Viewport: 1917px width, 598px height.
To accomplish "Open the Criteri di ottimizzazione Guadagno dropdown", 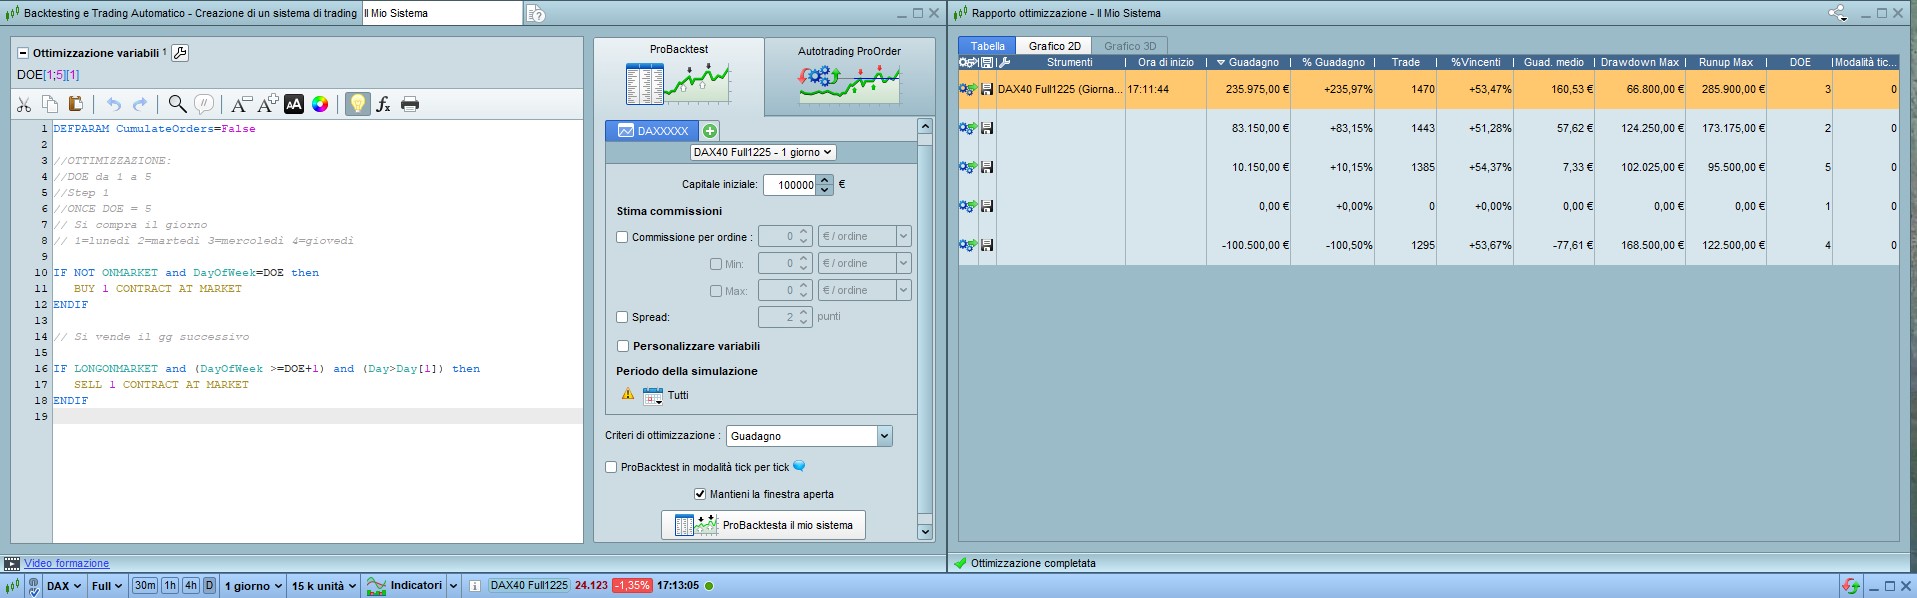I will click(808, 436).
